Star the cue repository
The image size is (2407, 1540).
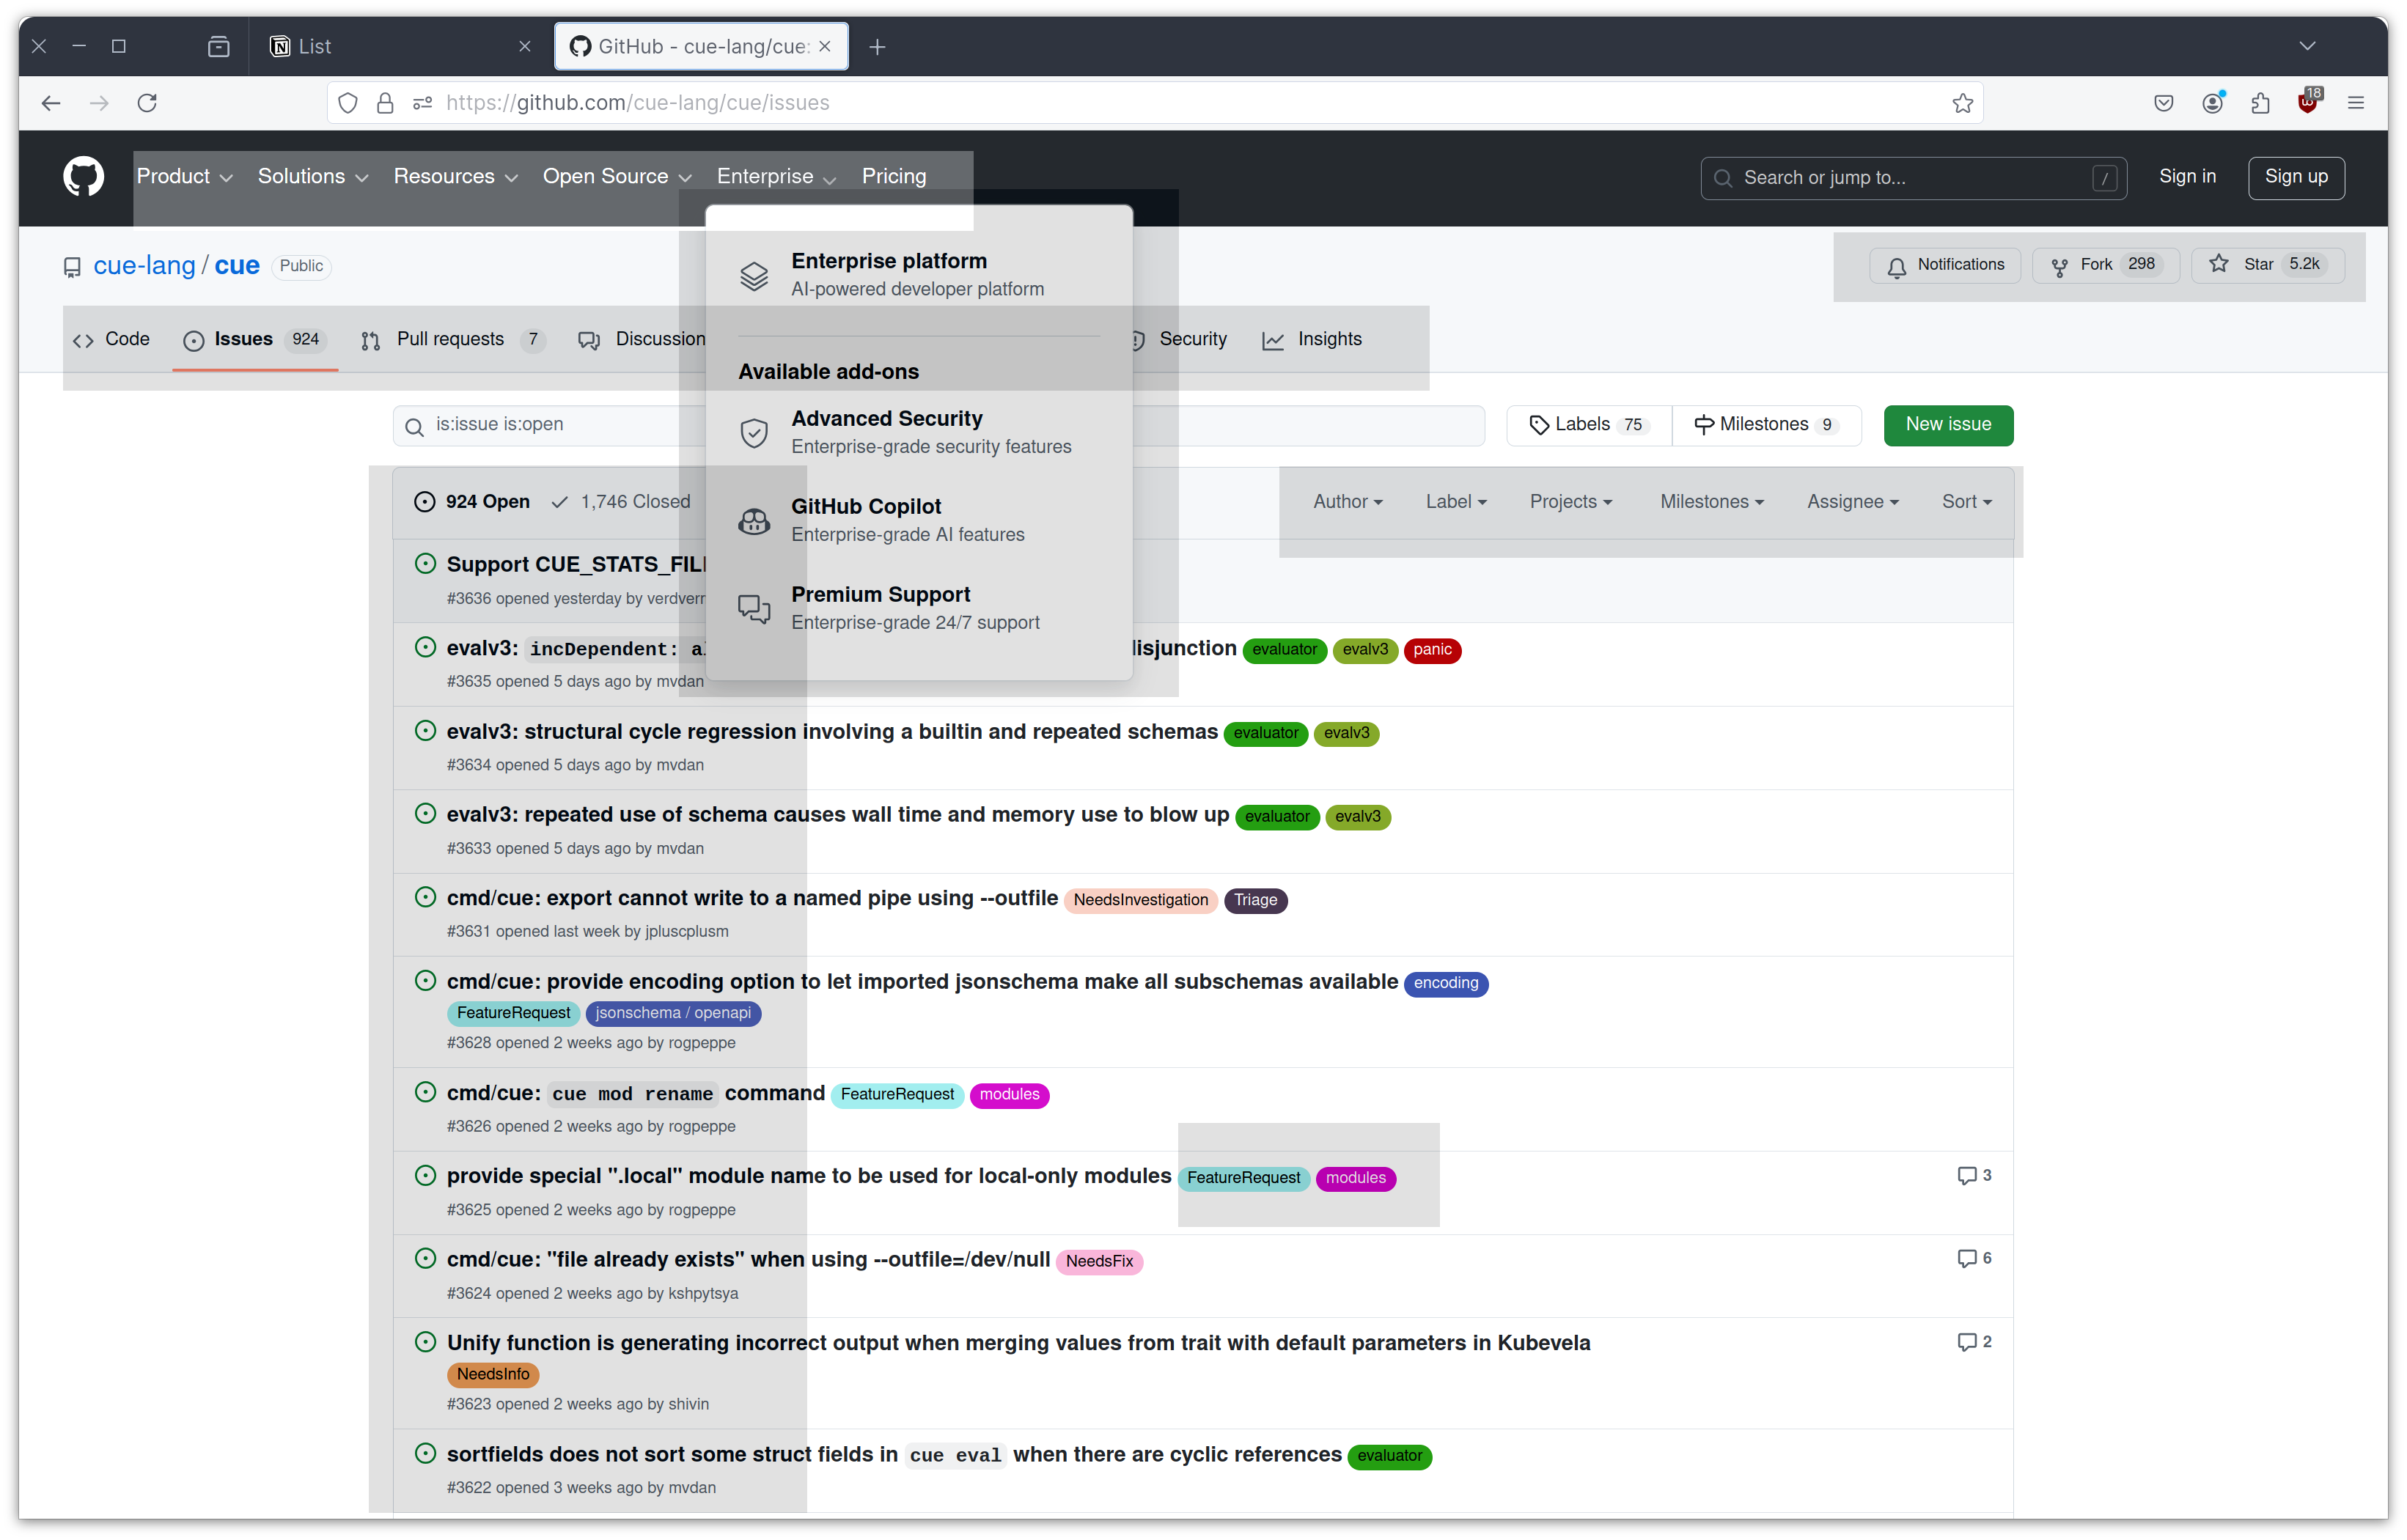pos(2267,265)
